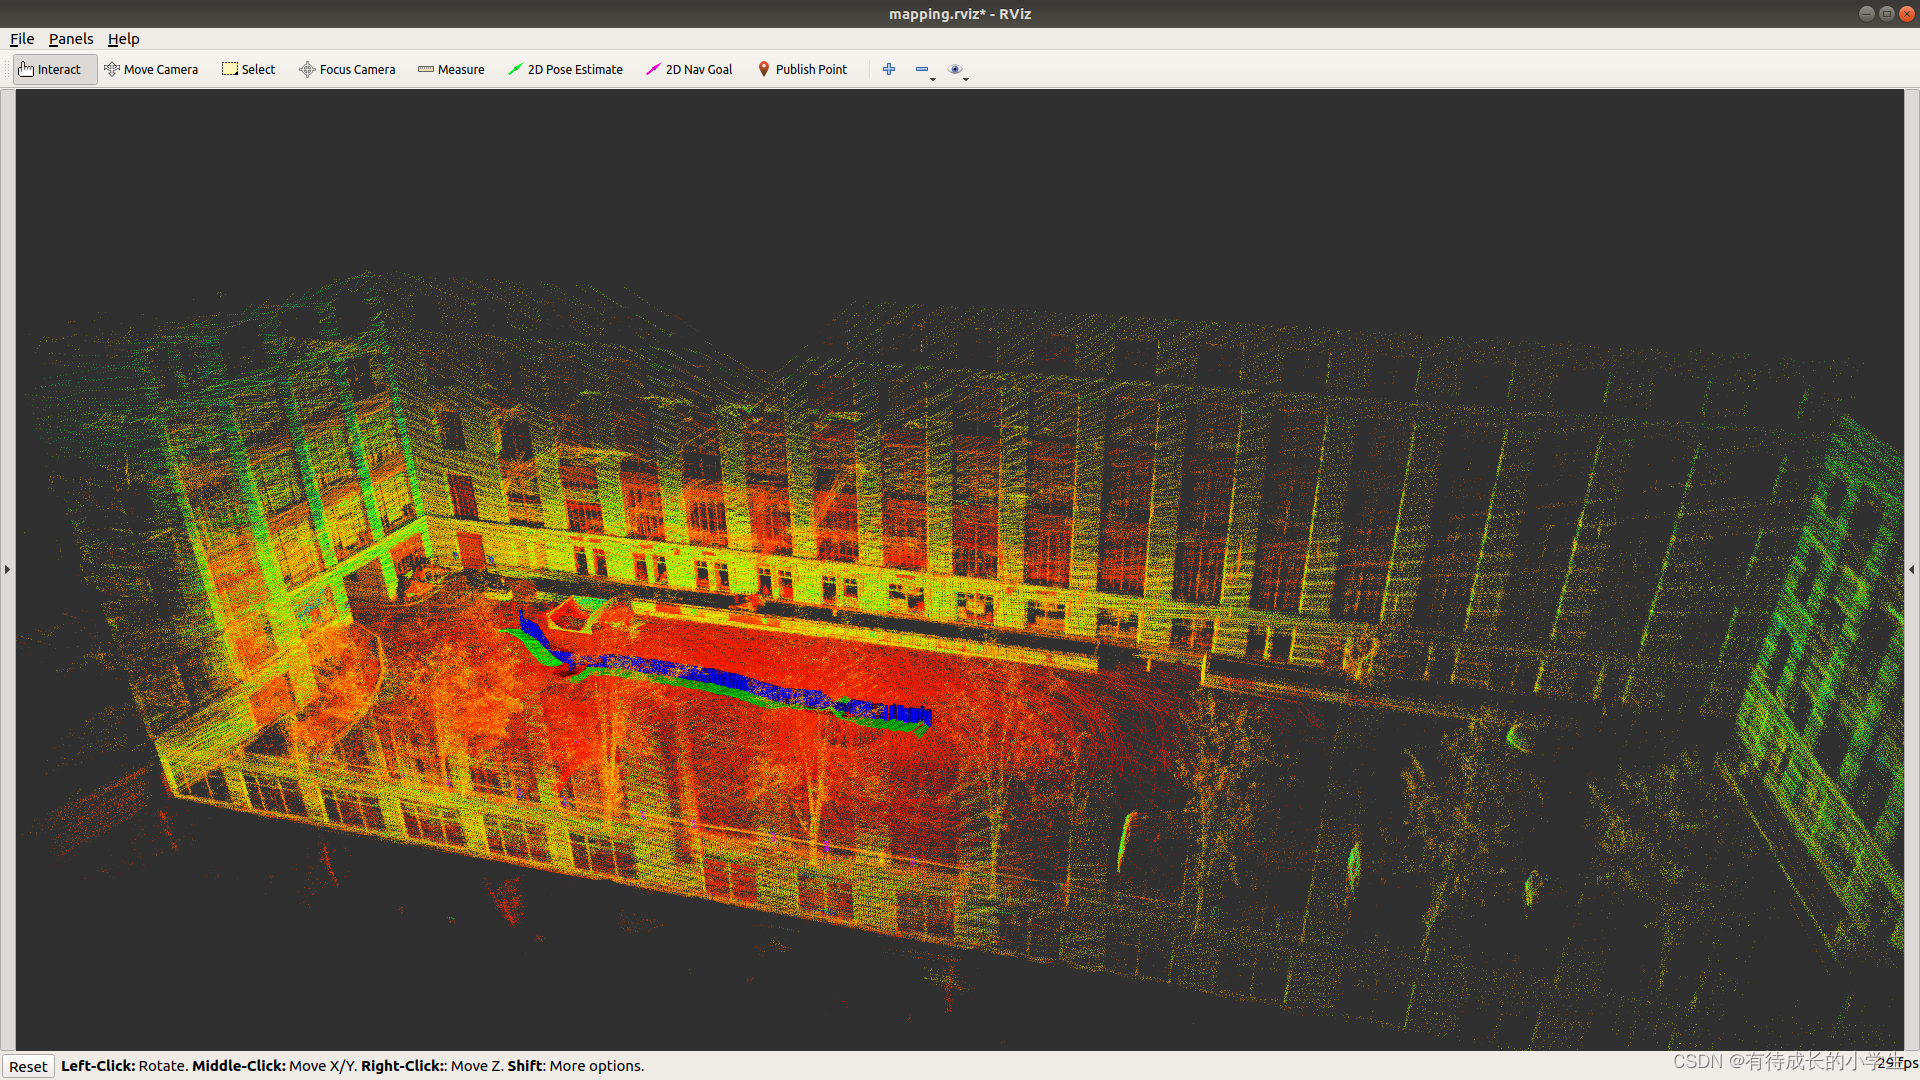
Task: Expand the collapsed right side panel
Action: 1912,569
